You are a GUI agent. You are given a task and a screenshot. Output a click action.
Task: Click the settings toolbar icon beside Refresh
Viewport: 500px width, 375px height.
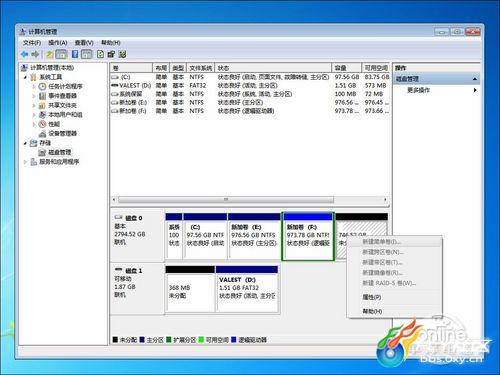[x=111, y=54]
